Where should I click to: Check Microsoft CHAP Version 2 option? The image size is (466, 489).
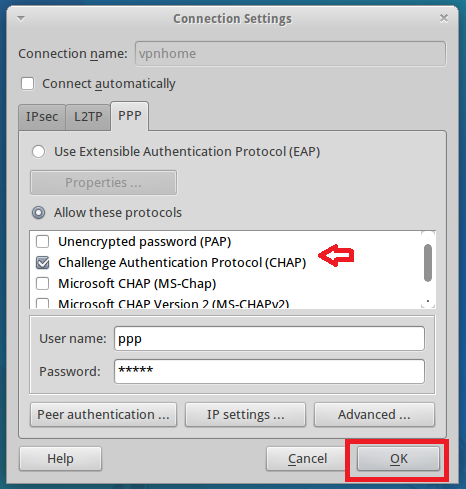tap(43, 303)
